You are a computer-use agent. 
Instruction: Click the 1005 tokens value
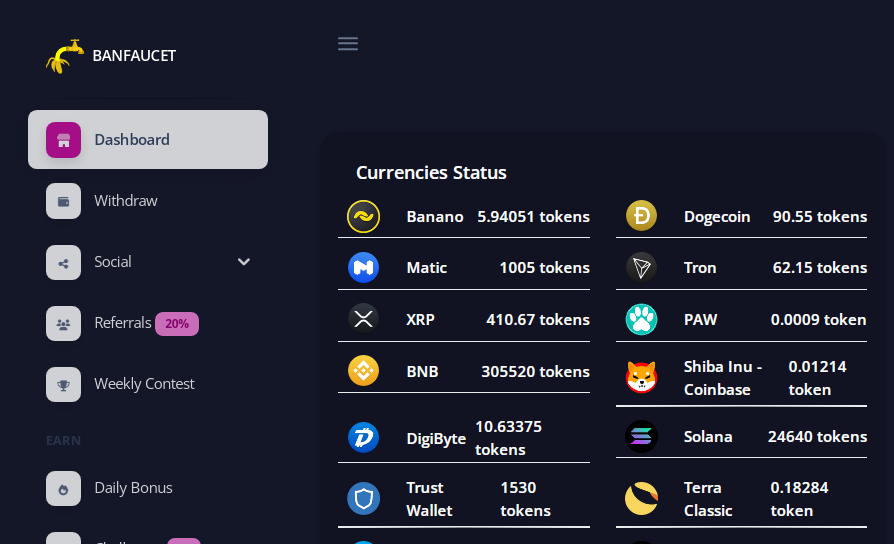tap(544, 267)
